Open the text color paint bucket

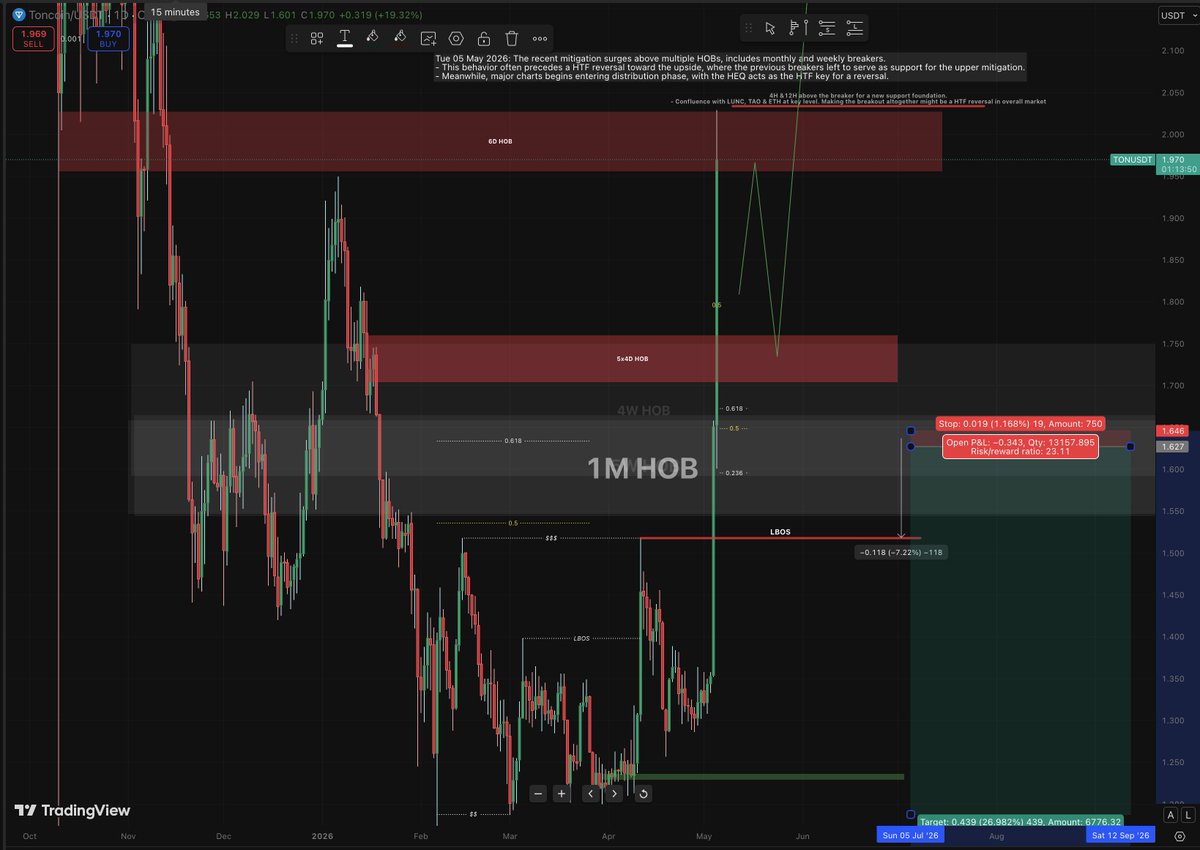point(372,38)
